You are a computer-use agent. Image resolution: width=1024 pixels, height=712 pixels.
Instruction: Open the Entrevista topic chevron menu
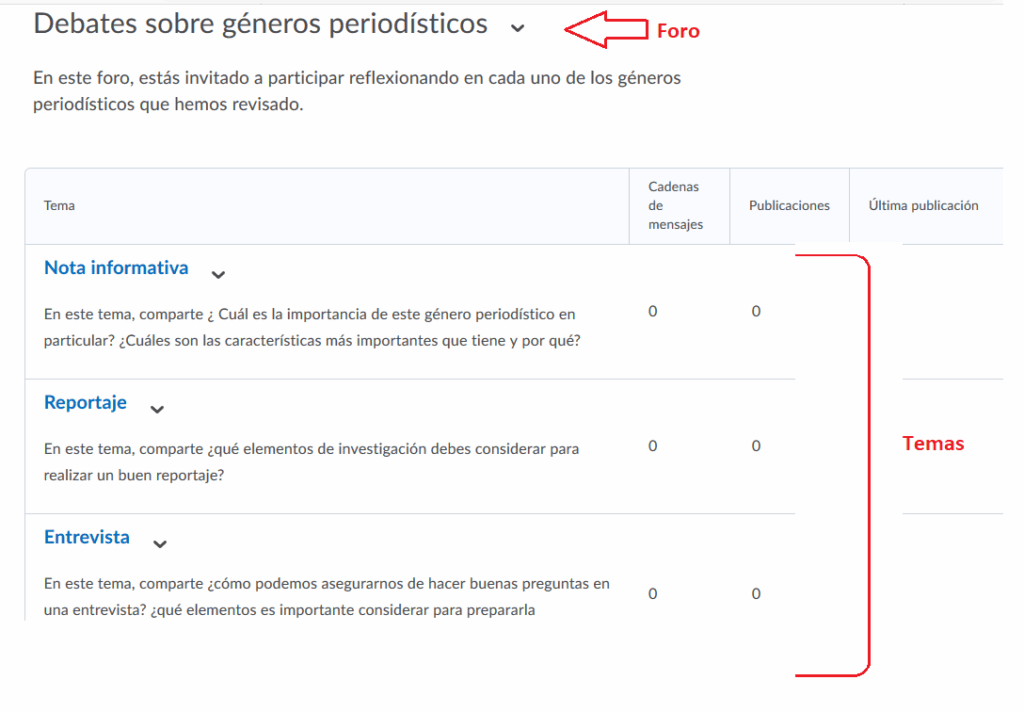pos(160,543)
